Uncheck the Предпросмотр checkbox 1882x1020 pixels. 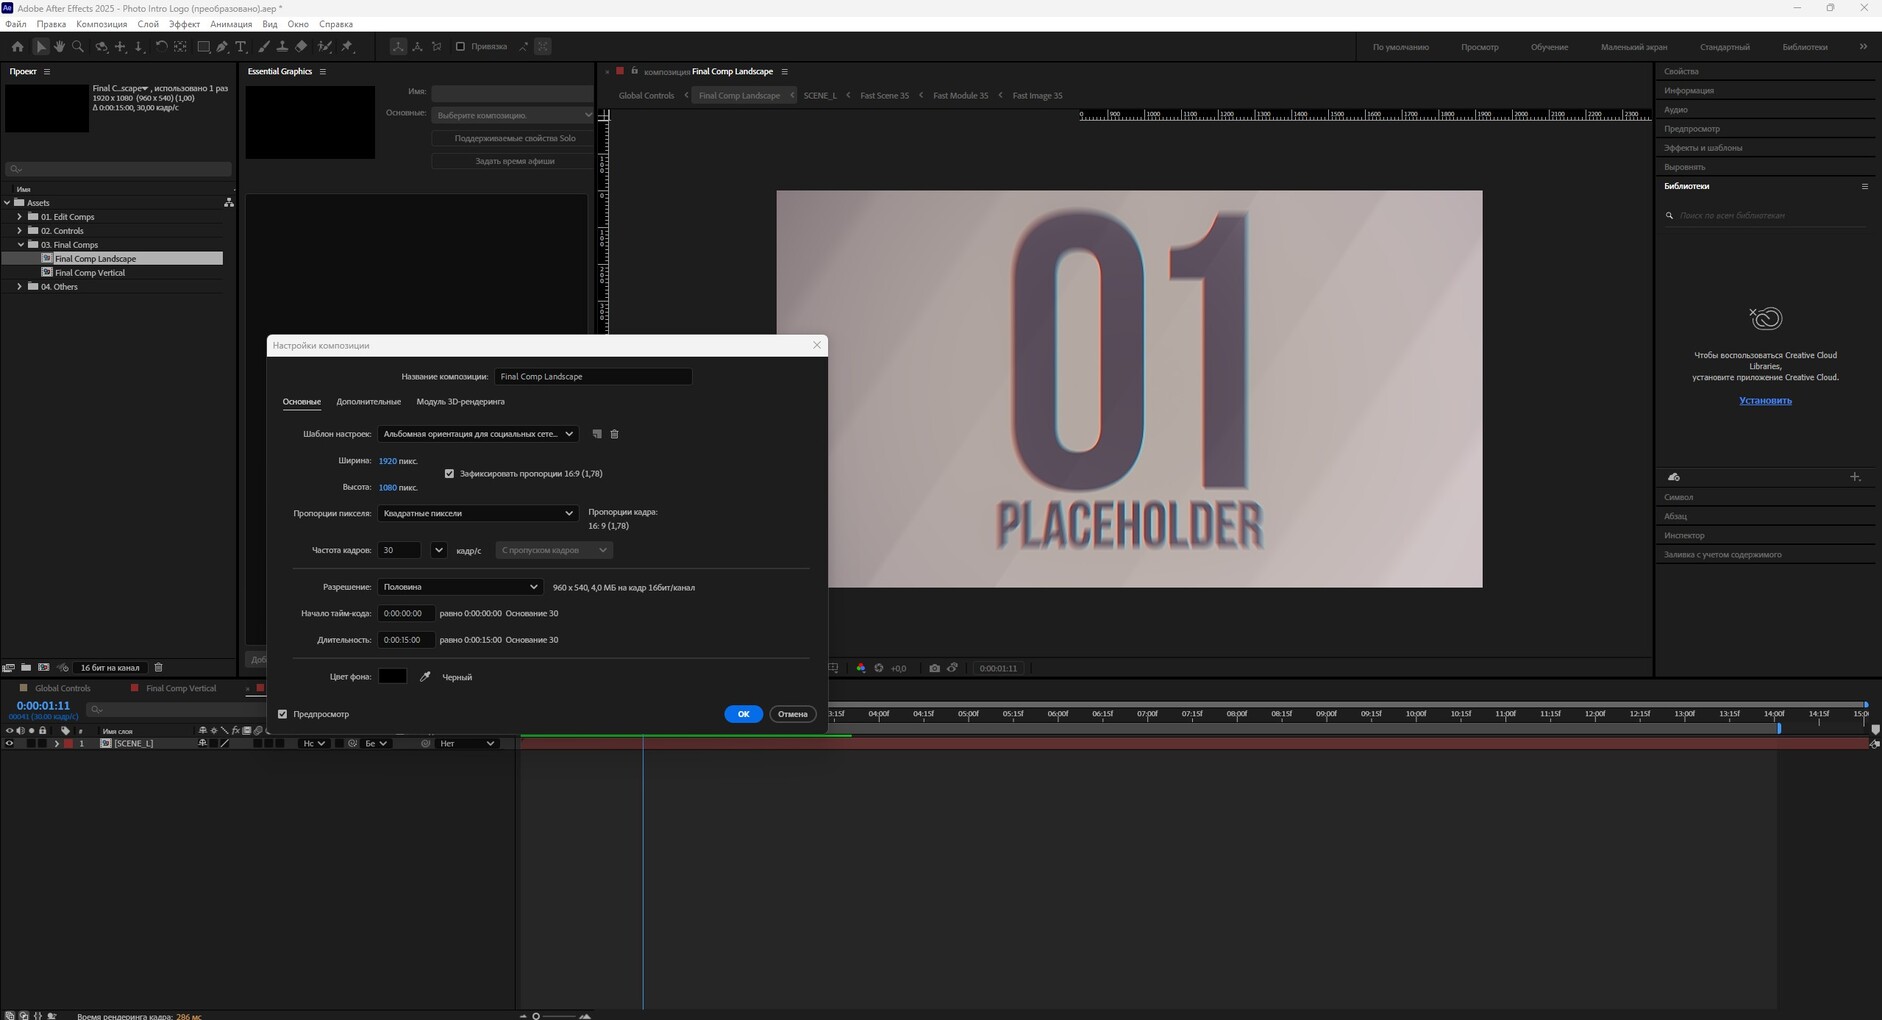point(282,714)
